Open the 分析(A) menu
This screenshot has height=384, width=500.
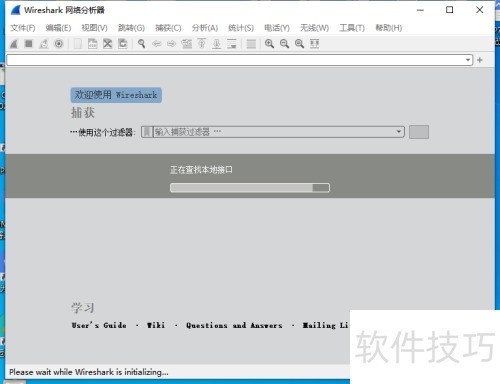tap(205, 28)
